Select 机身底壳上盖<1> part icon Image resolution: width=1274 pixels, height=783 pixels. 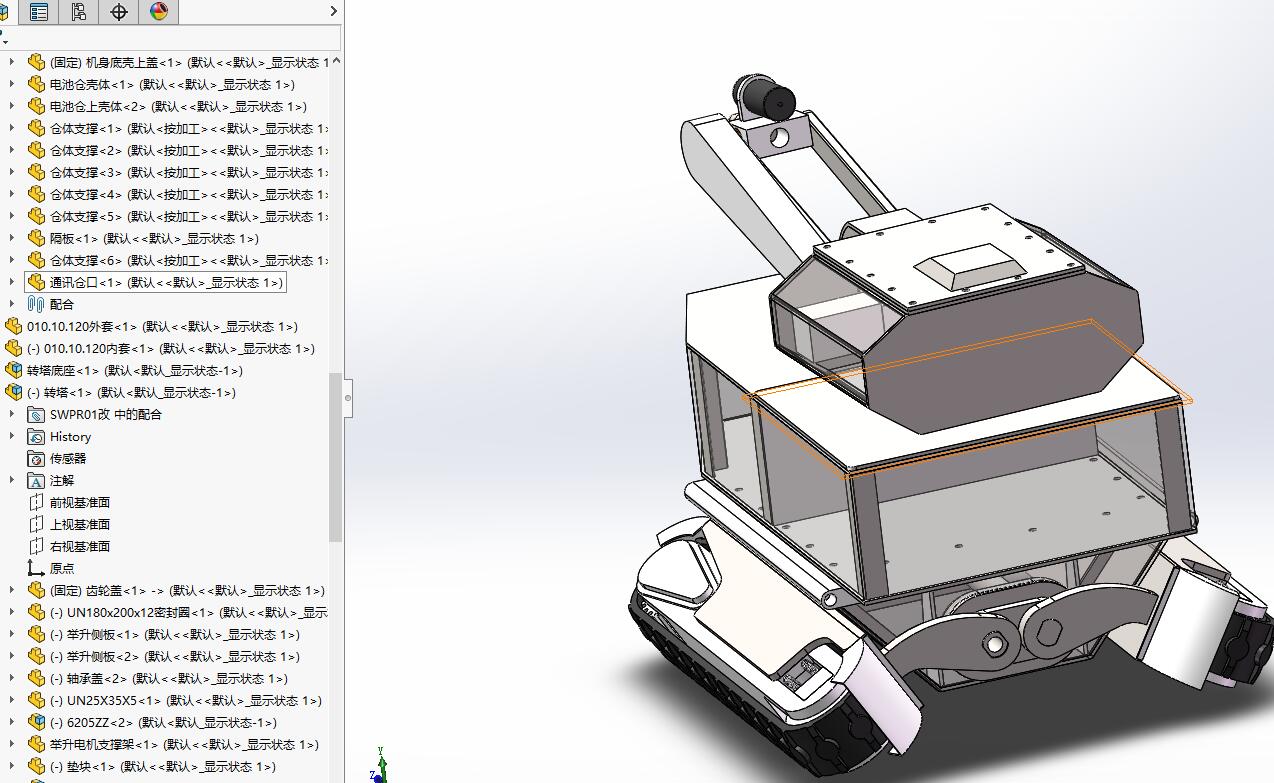click(36, 62)
